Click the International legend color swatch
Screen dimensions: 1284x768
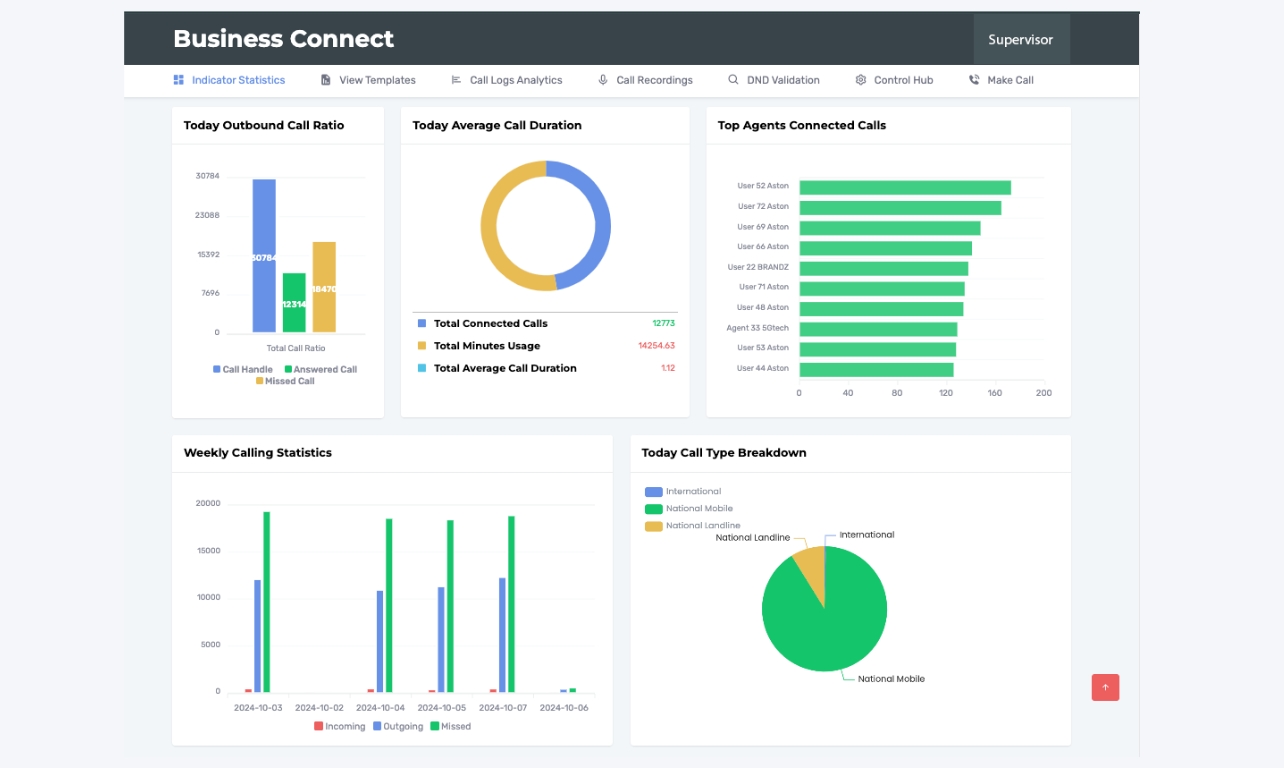(x=654, y=492)
